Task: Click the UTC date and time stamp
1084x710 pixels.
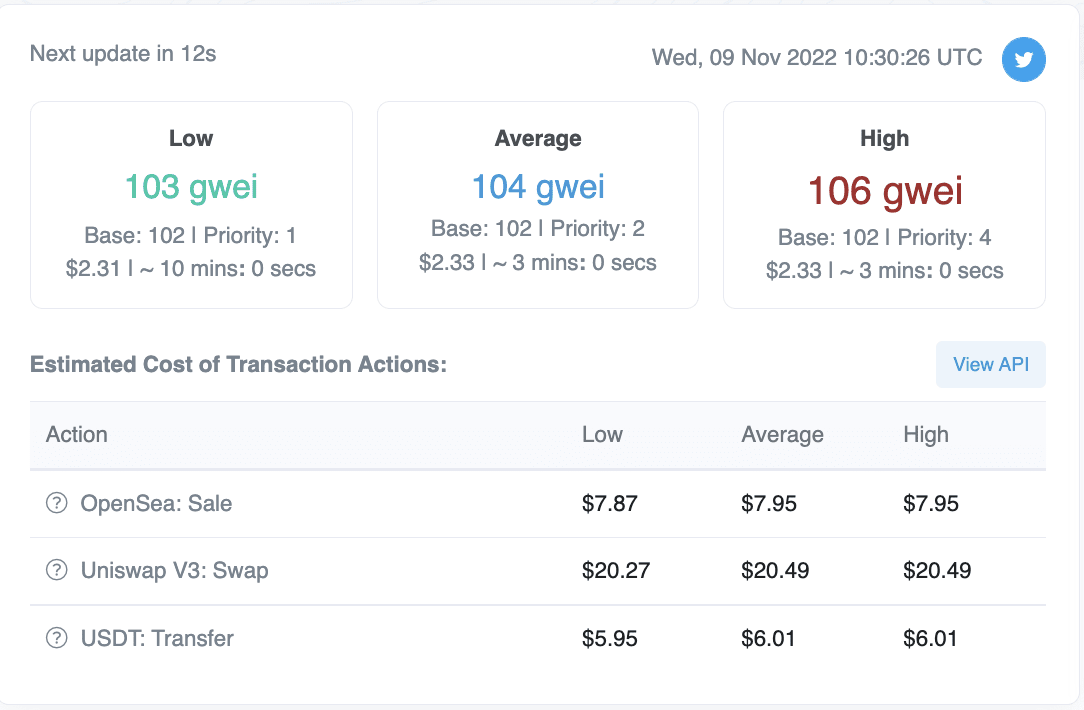Action: 817,58
